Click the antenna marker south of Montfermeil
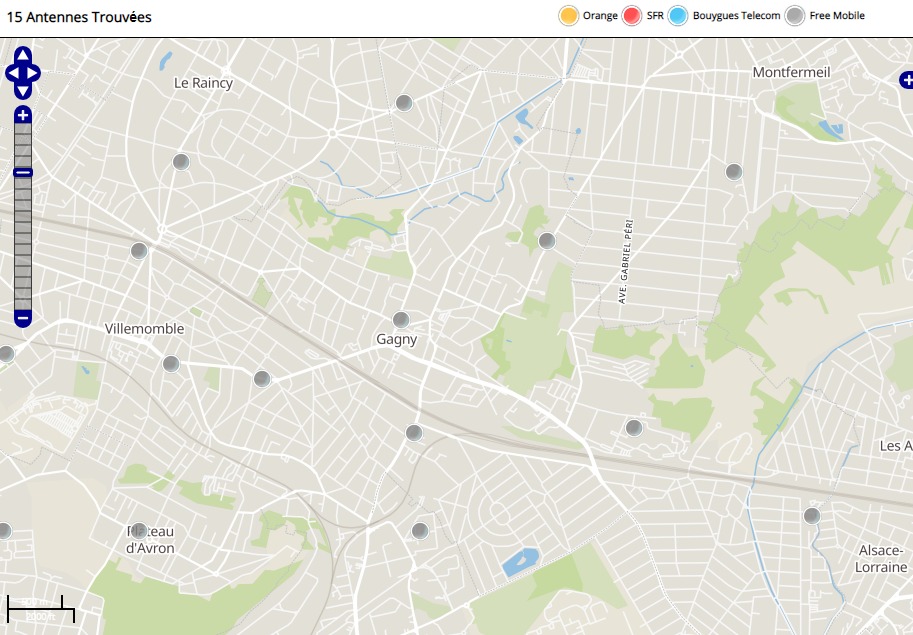 tap(733, 171)
